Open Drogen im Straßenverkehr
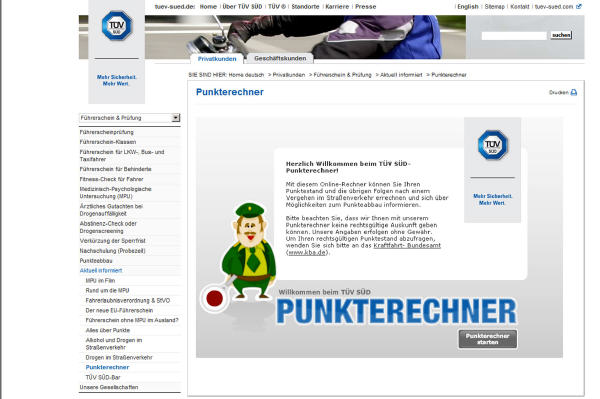600x399 pixels. [119, 357]
